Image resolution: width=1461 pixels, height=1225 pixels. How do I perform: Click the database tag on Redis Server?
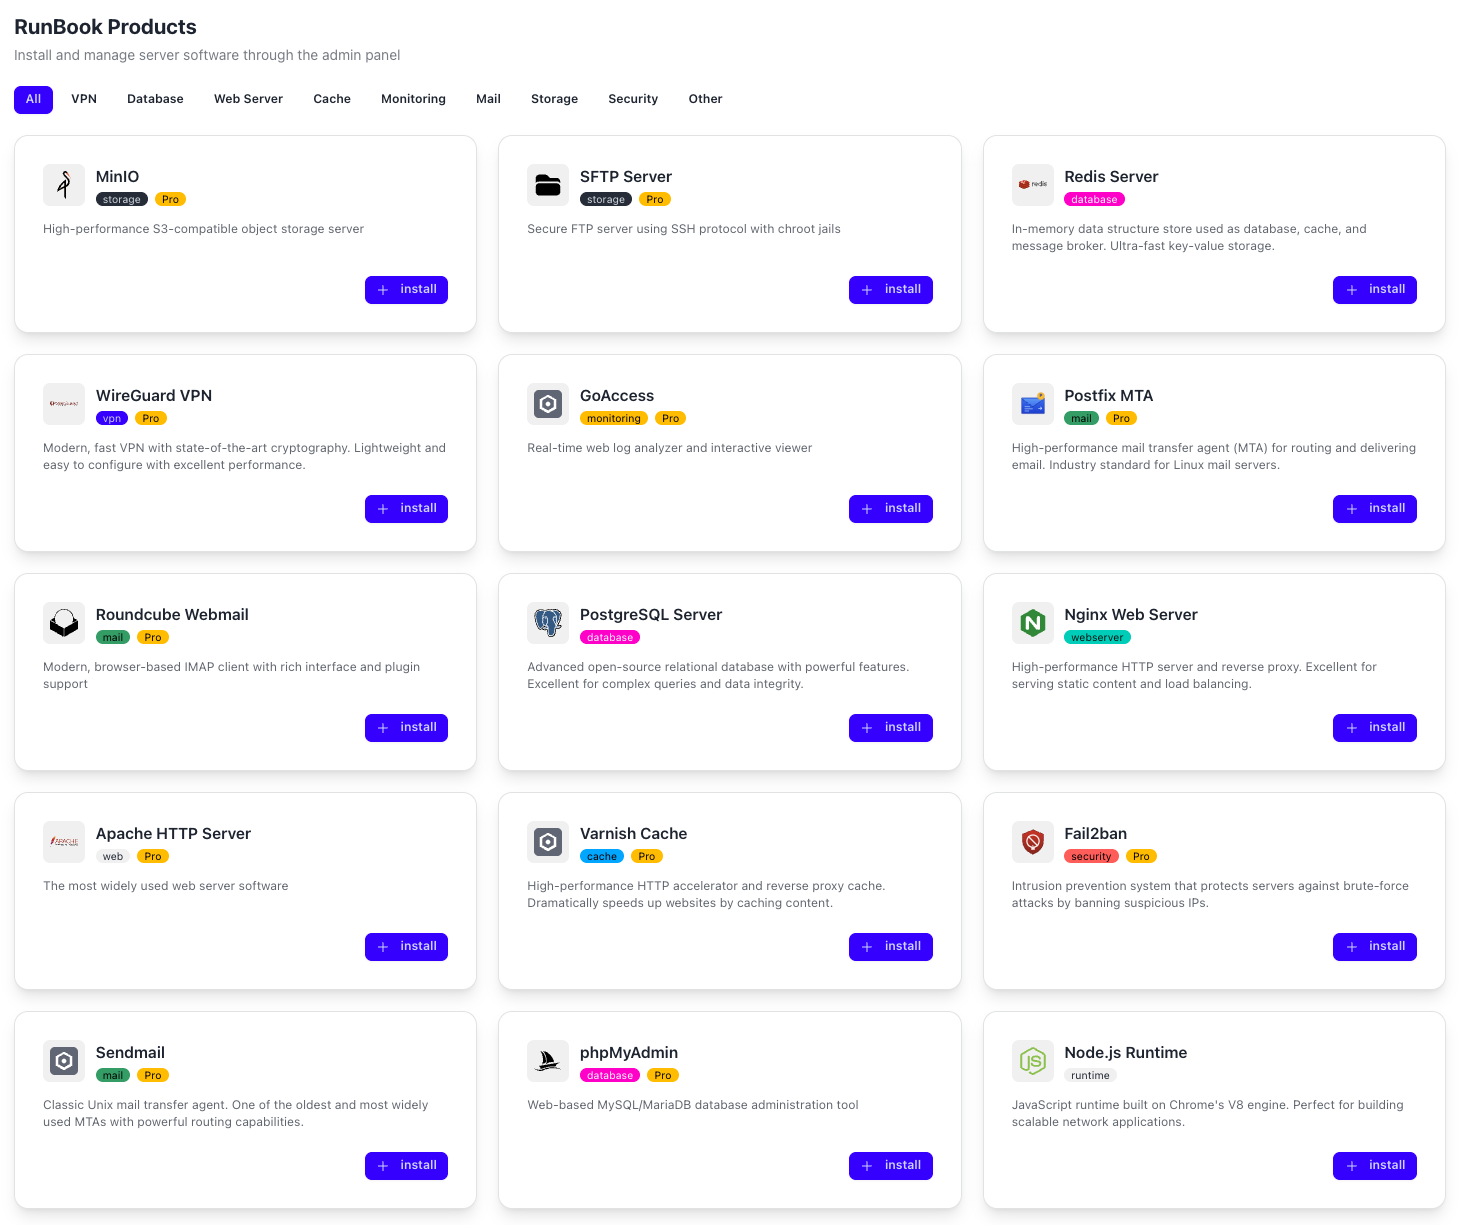click(1094, 200)
